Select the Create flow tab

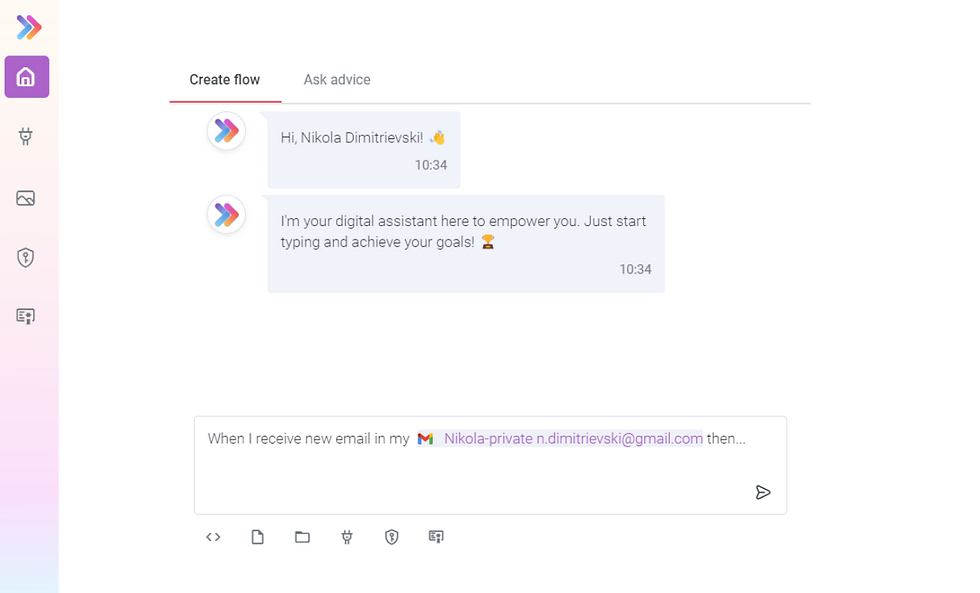tap(225, 79)
